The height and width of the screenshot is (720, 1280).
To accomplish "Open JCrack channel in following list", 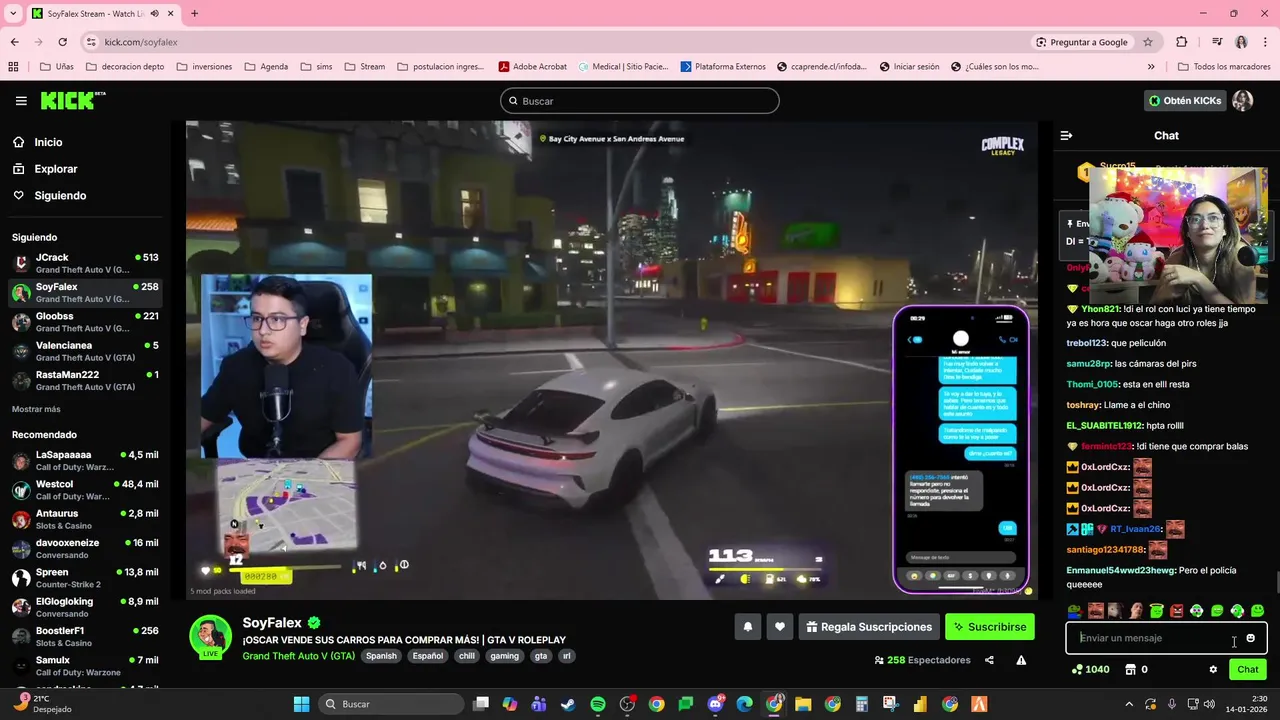I will [x=85, y=263].
